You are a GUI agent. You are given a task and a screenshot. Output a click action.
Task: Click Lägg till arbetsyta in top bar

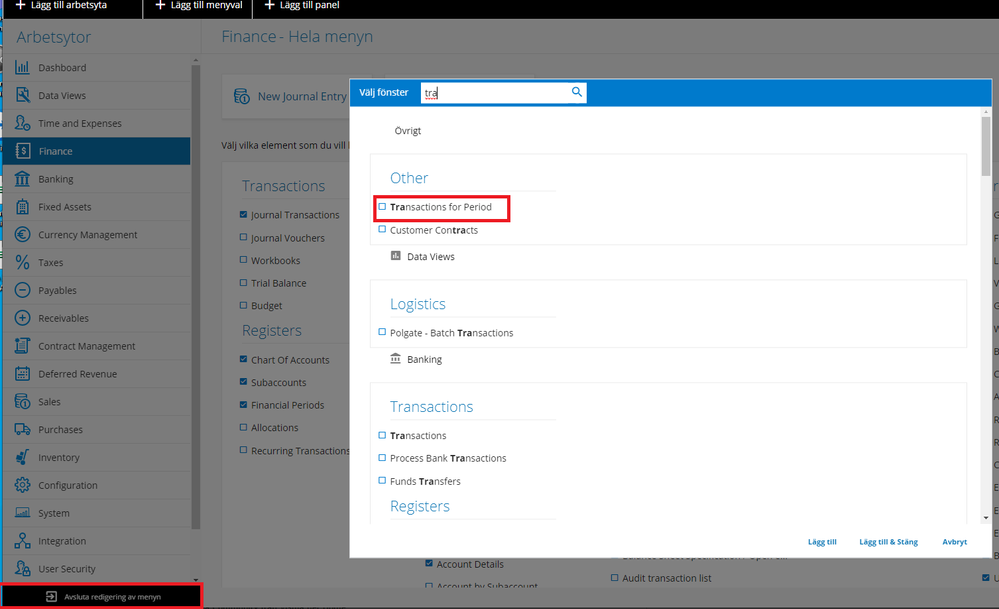tap(61, 6)
